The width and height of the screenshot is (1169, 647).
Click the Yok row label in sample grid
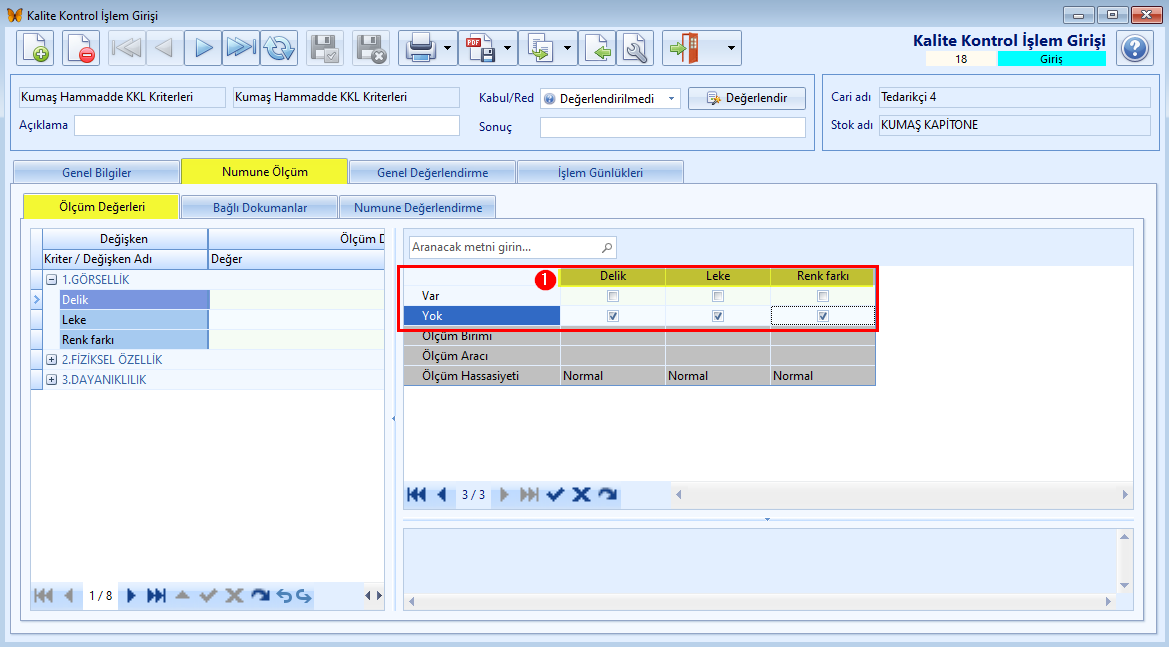click(482, 316)
